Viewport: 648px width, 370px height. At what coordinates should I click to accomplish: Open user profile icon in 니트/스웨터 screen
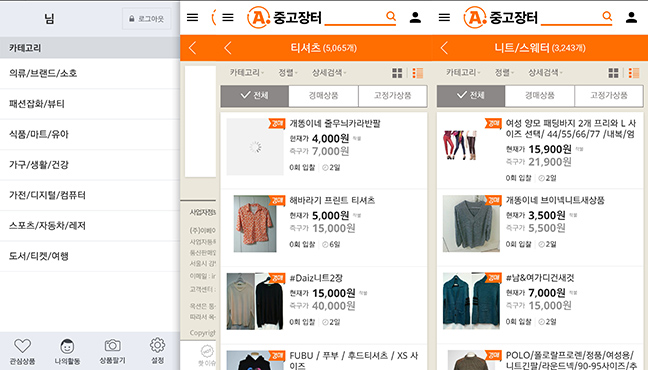pyautogui.click(x=631, y=17)
